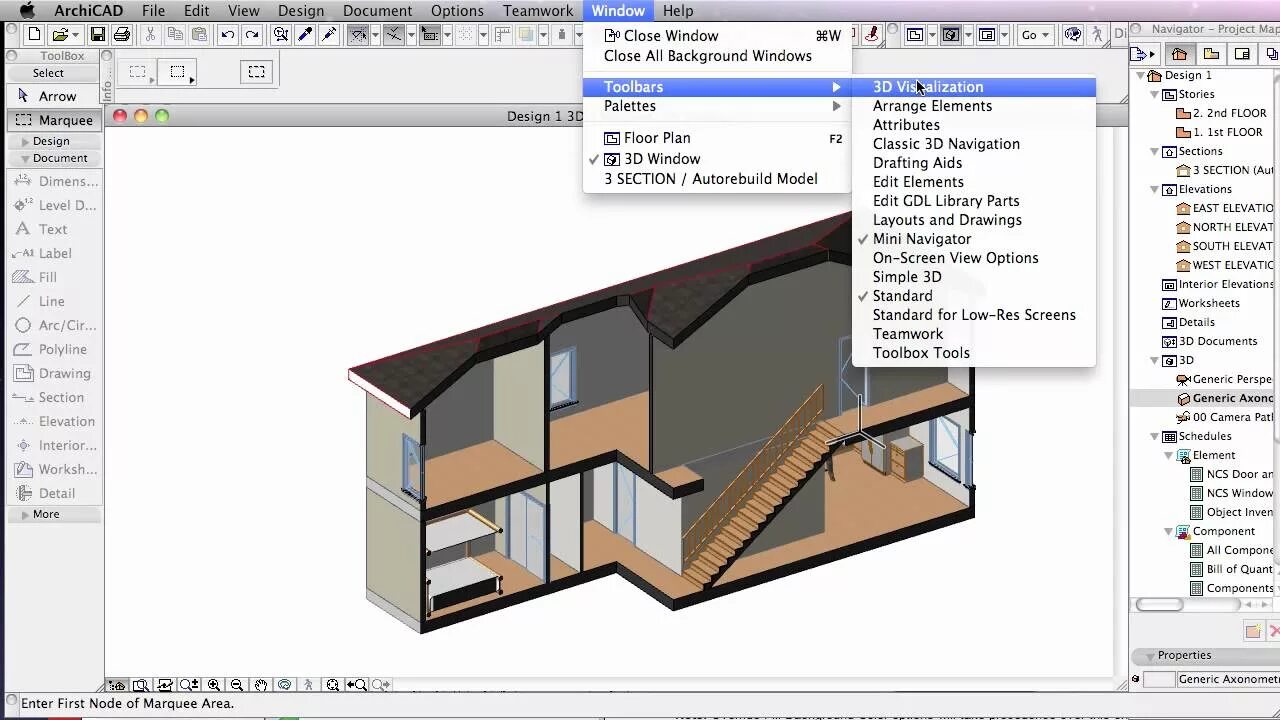The width and height of the screenshot is (1280, 720).
Task: Select the Marquee tool in the ToolBox
Action: pyautogui.click(x=56, y=120)
